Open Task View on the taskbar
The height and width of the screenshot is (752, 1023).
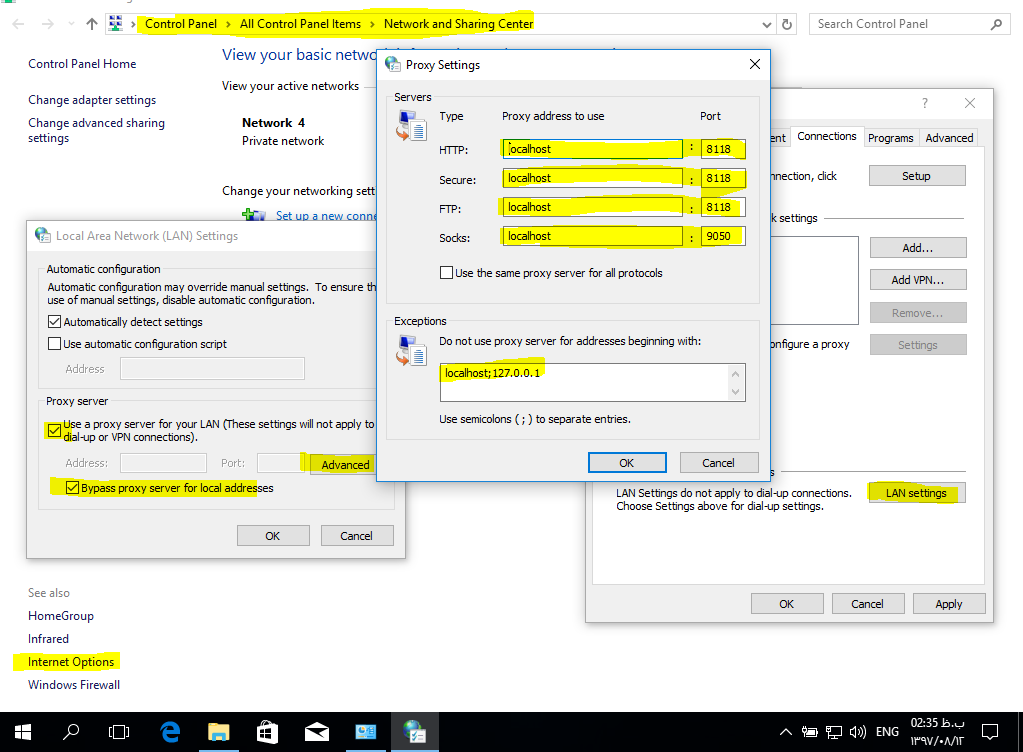click(x=119, y=732)
